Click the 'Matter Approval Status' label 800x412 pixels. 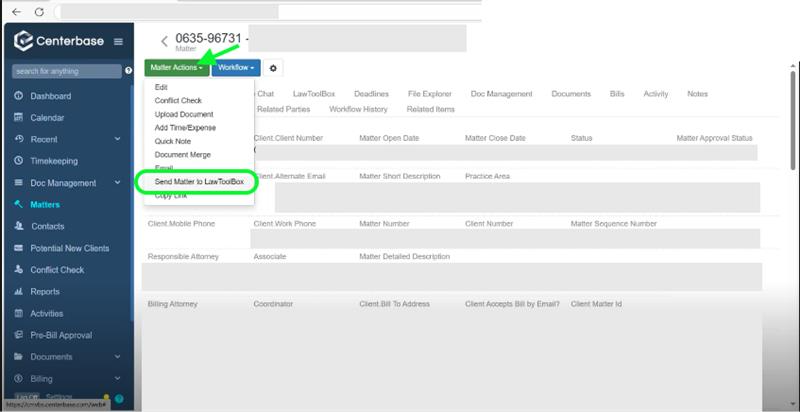point(714,138)
